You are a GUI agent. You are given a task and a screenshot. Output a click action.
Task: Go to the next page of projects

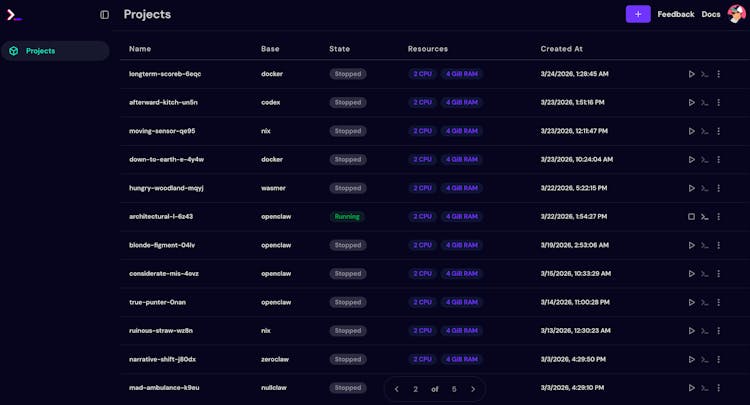(473, 389)
